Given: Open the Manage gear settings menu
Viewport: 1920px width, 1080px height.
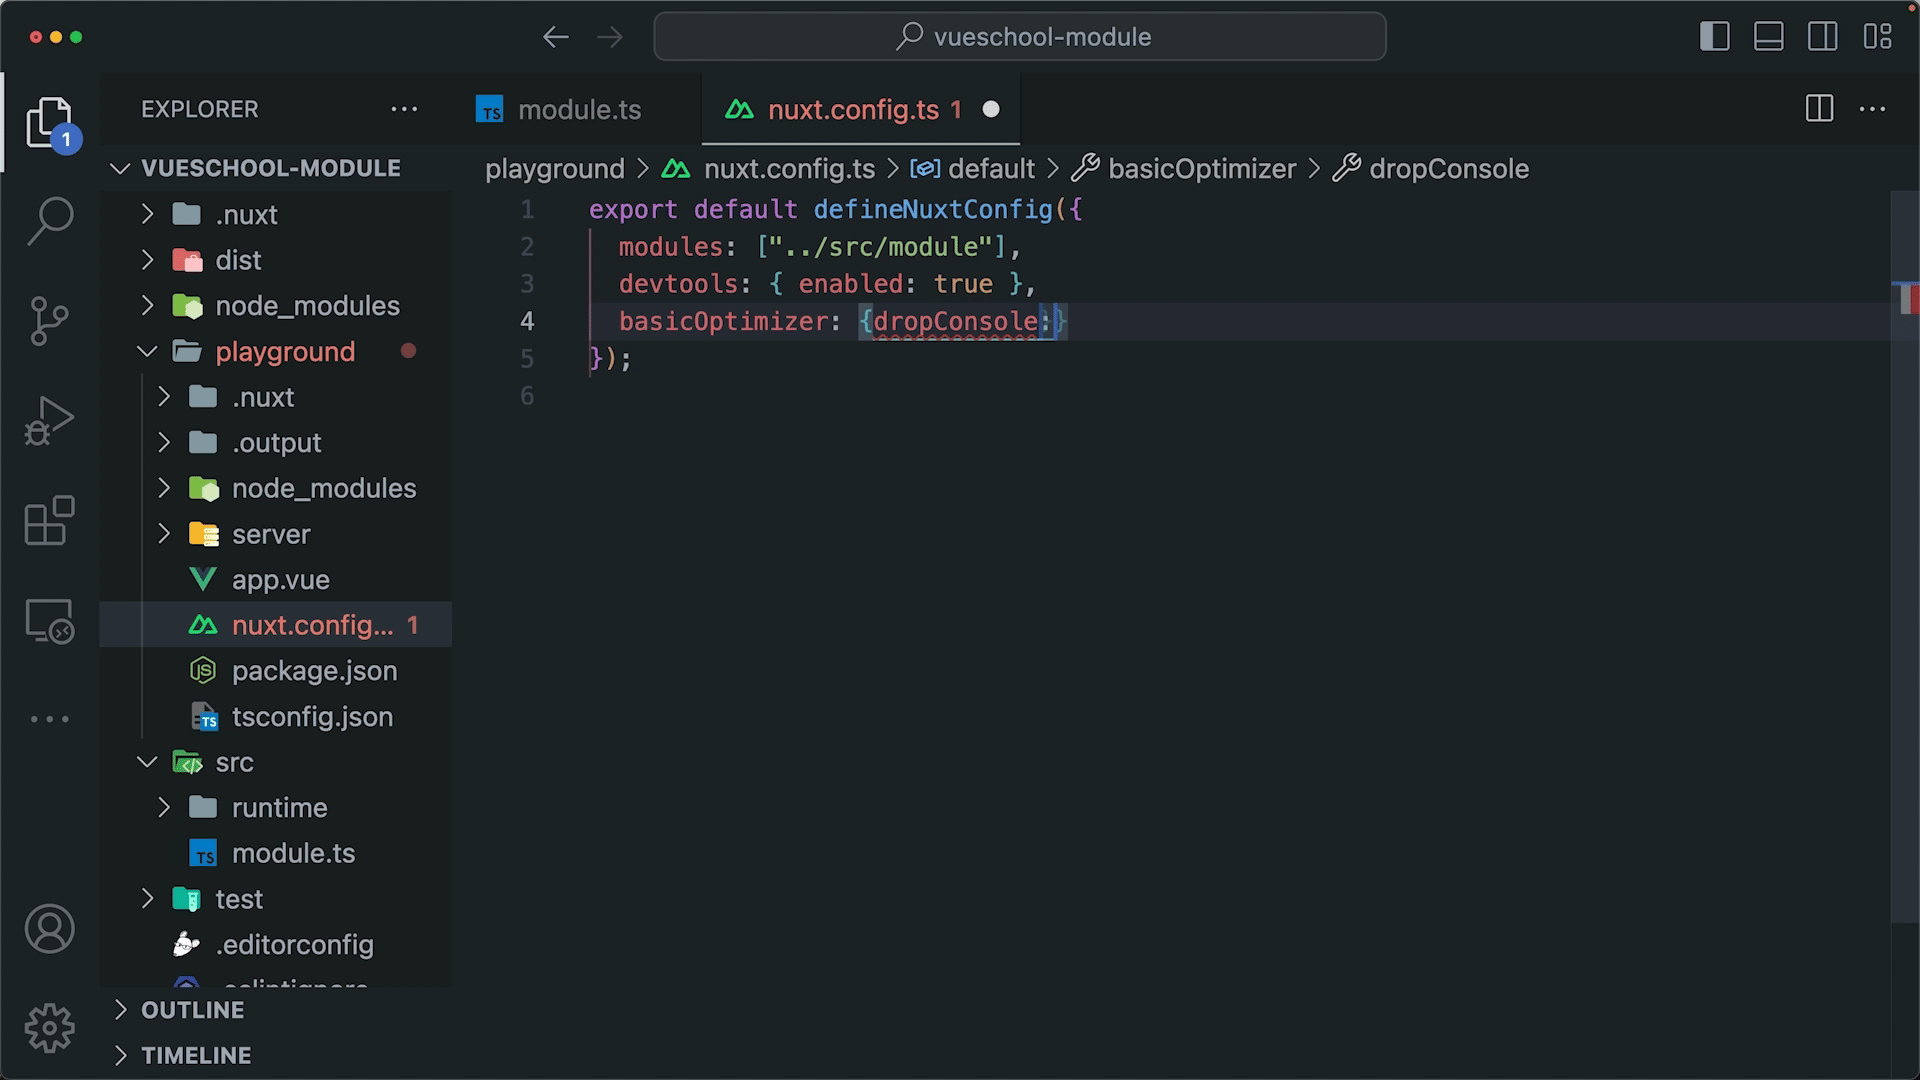Looking at the screenshot, I should [49, 1029].
